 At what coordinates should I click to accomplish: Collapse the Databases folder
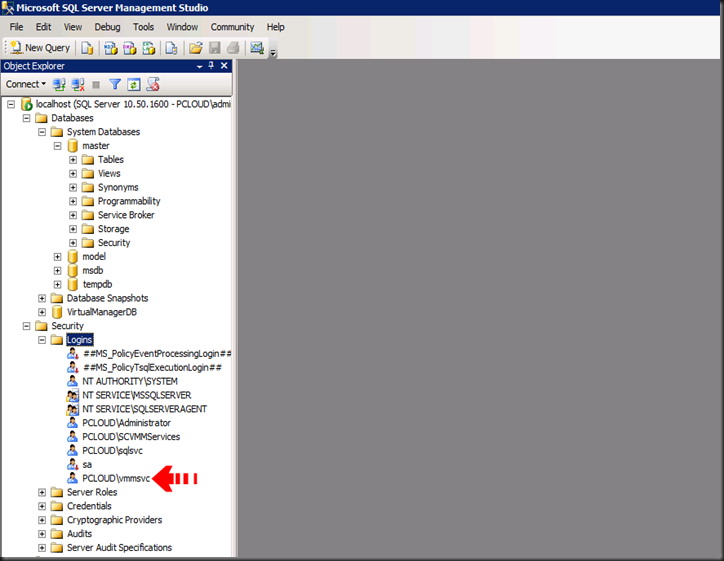coord(27,118)
